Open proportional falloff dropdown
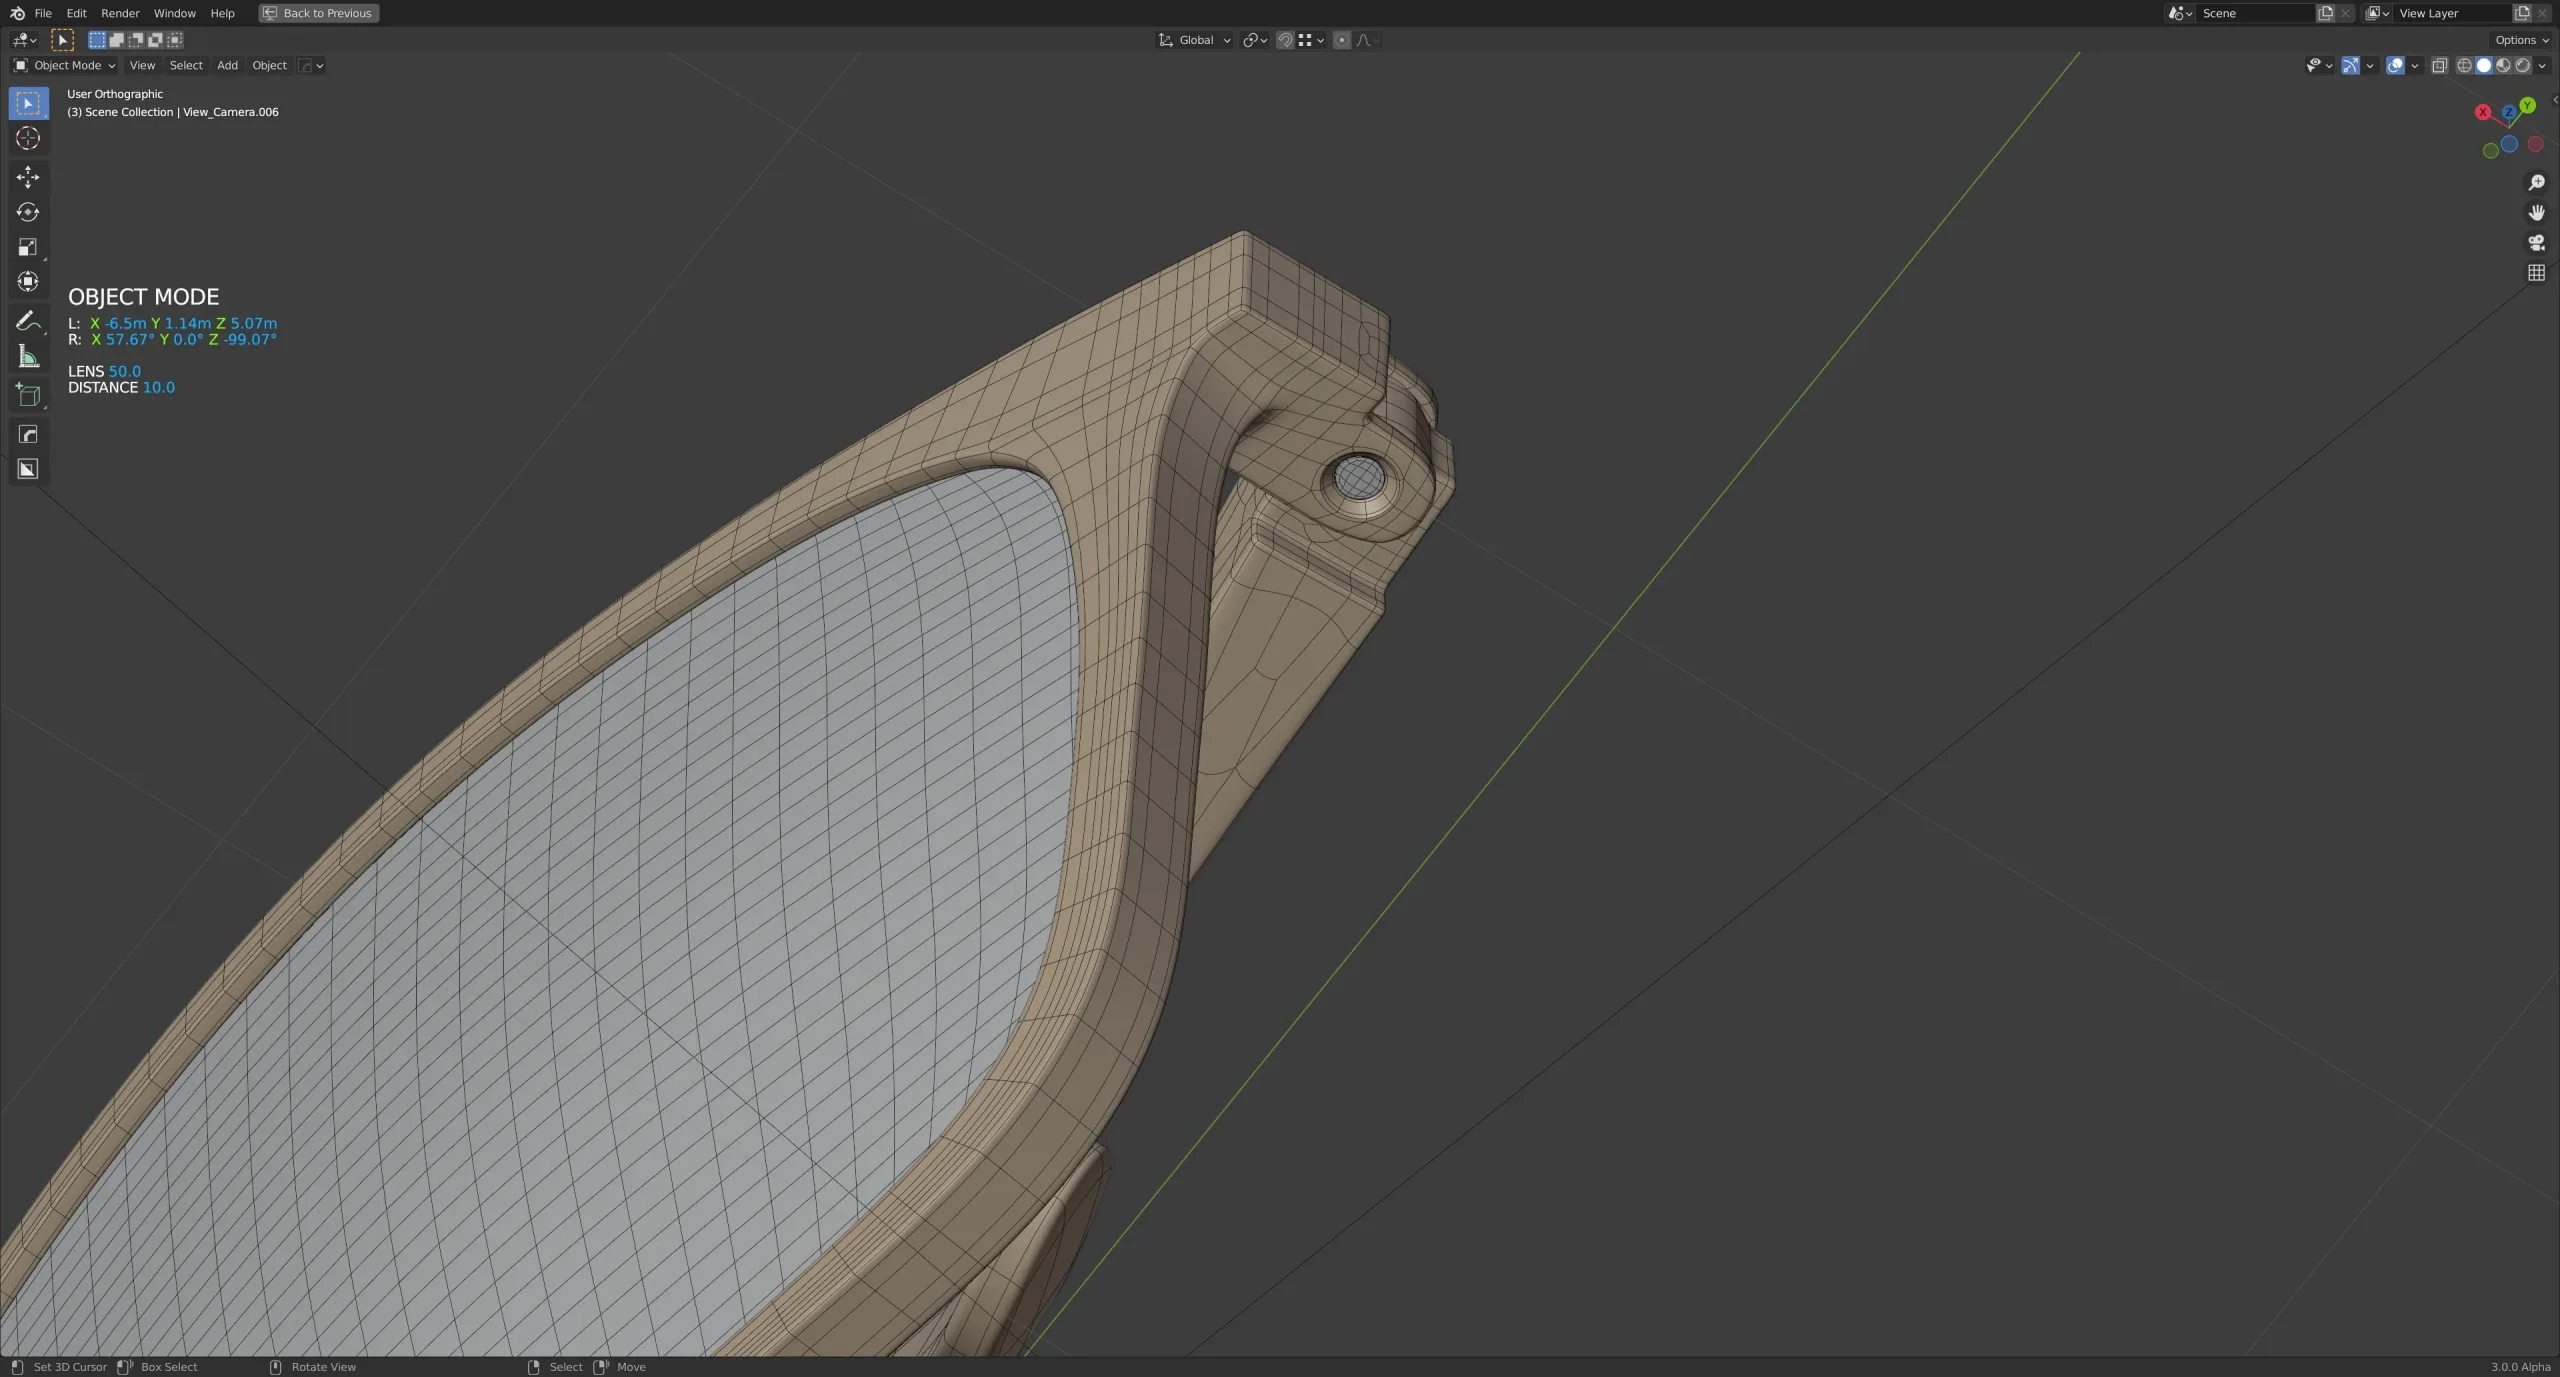The height and width of the screenshot is (1377, 2560). tap(1368, 40)
